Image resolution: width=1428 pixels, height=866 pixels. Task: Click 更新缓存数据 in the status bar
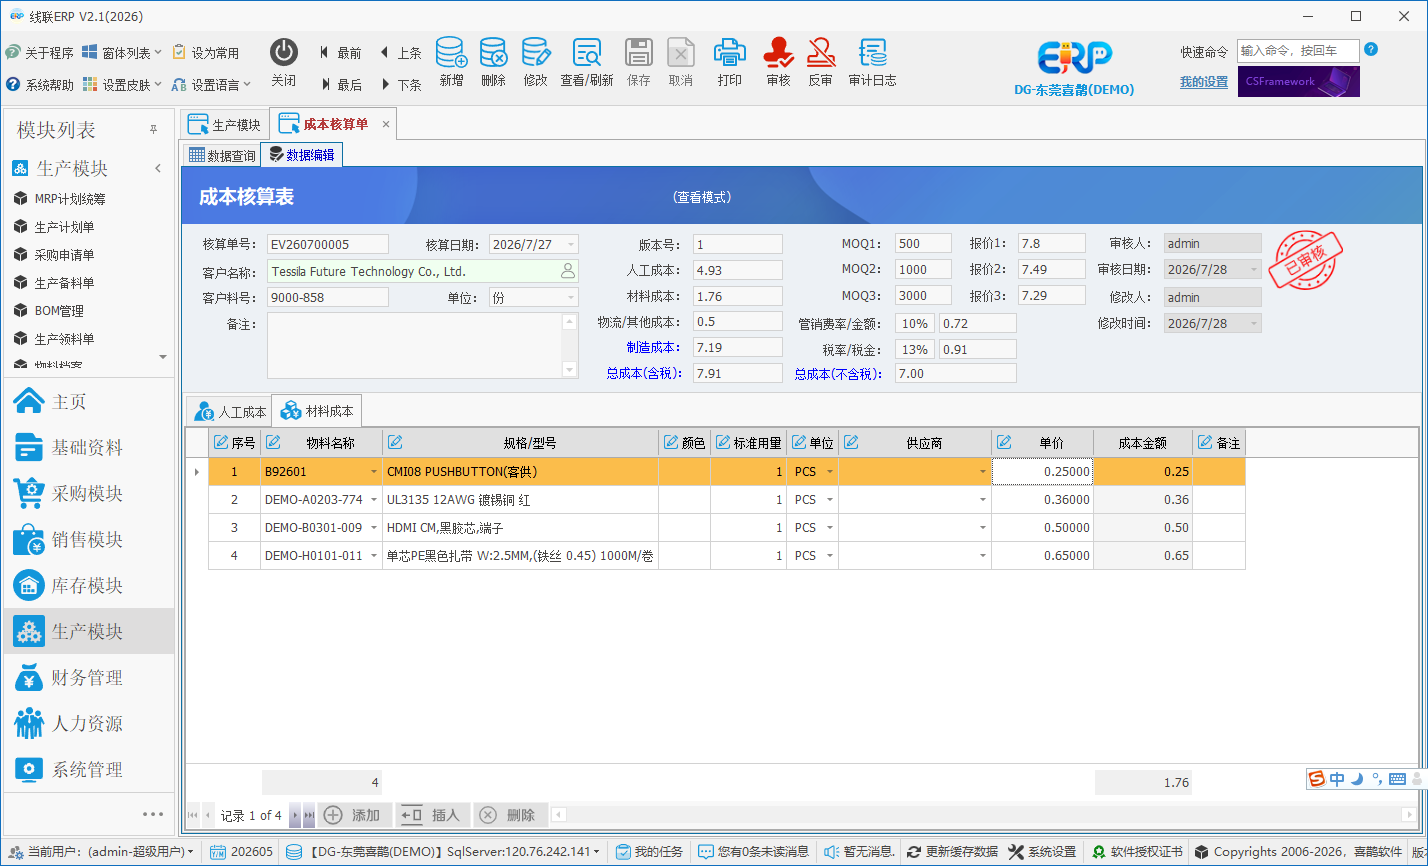click(x=952, y=852)
